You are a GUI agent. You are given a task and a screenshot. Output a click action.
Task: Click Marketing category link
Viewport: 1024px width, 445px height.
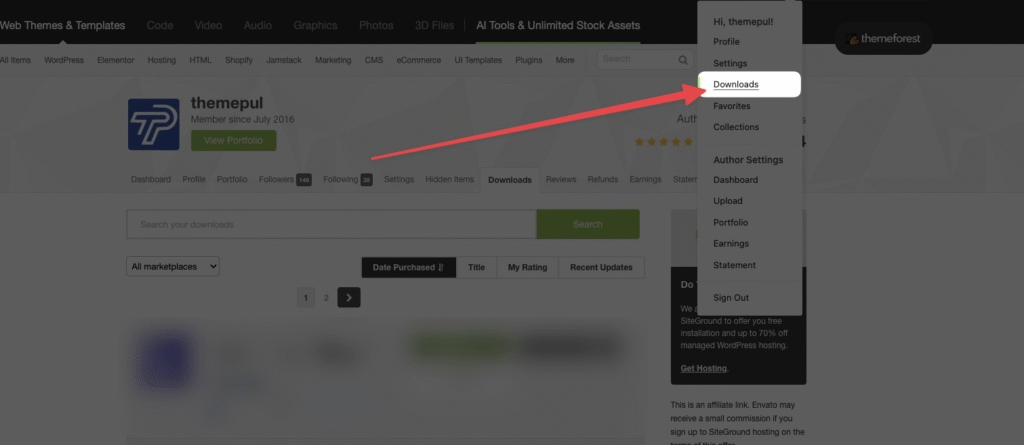pyautogui.click(x=333, y=60)
